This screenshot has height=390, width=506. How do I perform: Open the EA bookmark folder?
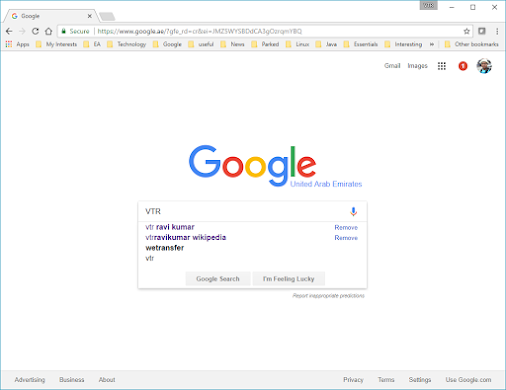92,44
